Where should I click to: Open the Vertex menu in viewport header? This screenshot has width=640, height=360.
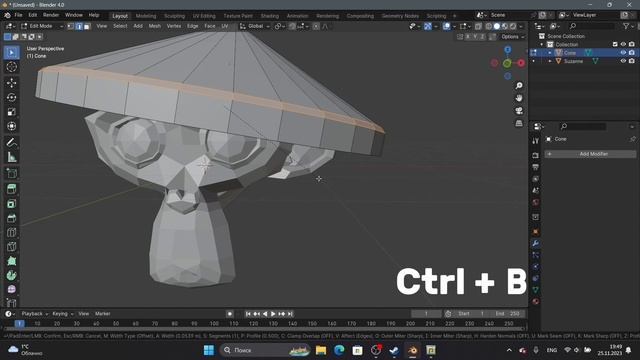coord(174,26)
